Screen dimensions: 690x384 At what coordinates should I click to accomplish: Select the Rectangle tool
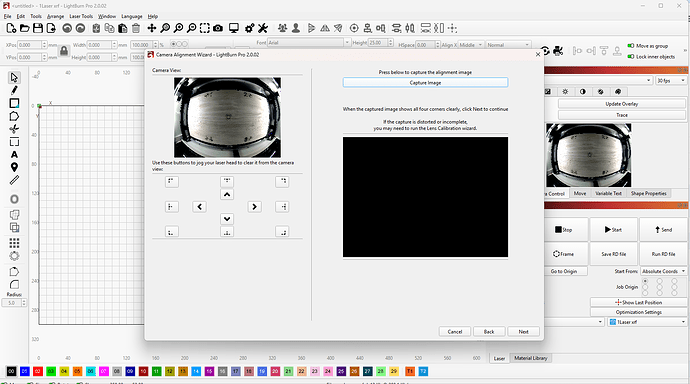14,103
